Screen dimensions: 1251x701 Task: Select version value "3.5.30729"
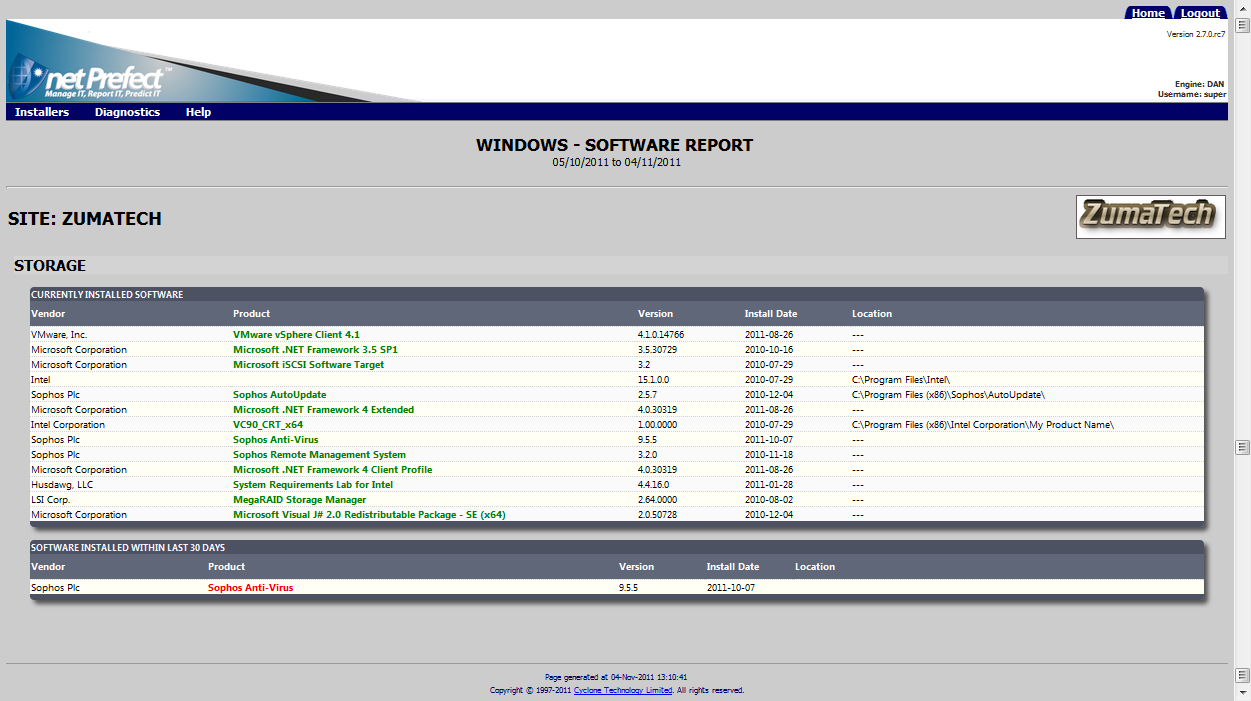[x=658, y=350]
